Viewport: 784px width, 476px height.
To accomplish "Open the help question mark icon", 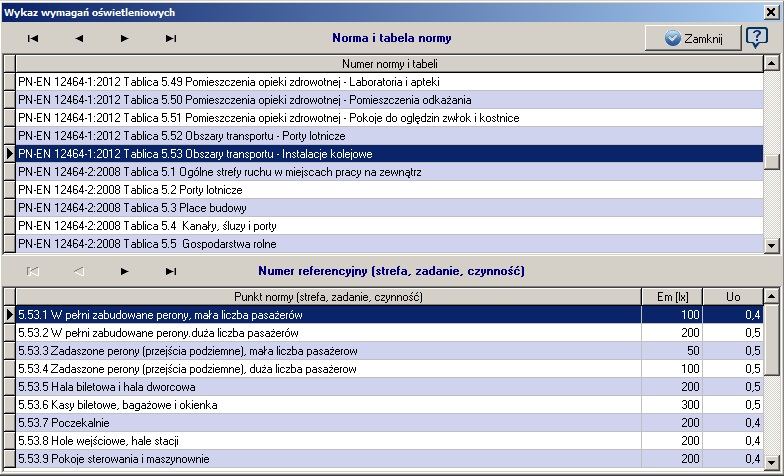I will tap(756, 38).
